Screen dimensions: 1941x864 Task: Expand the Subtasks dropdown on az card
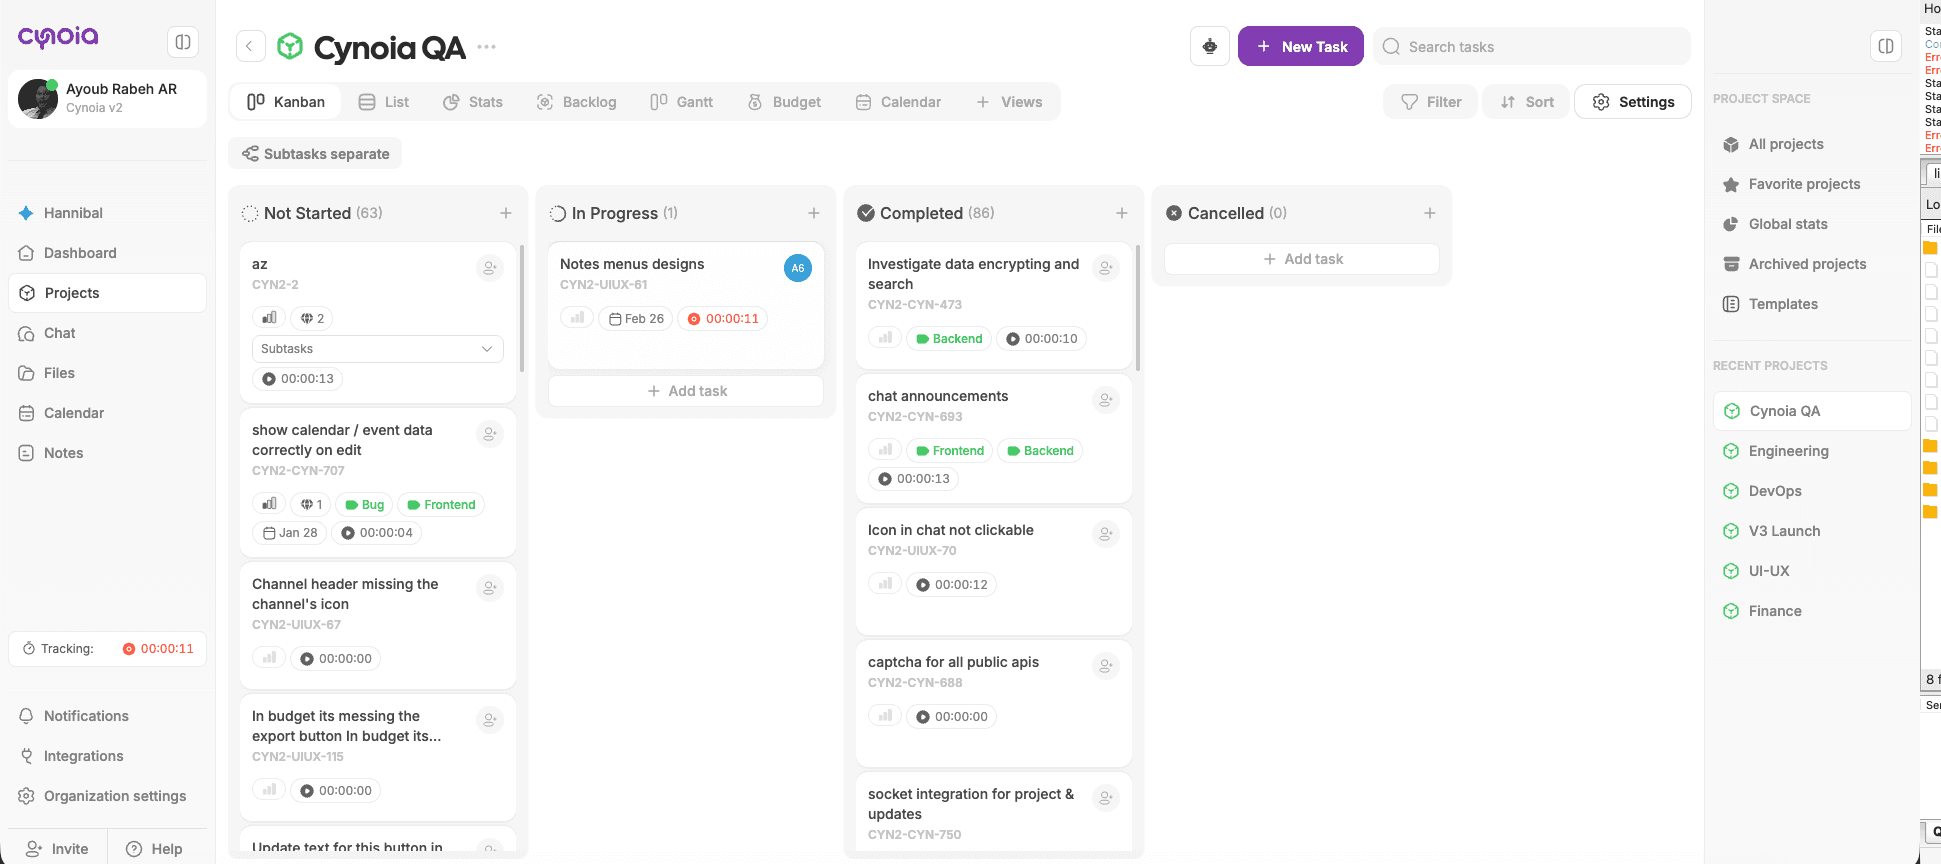378,349
